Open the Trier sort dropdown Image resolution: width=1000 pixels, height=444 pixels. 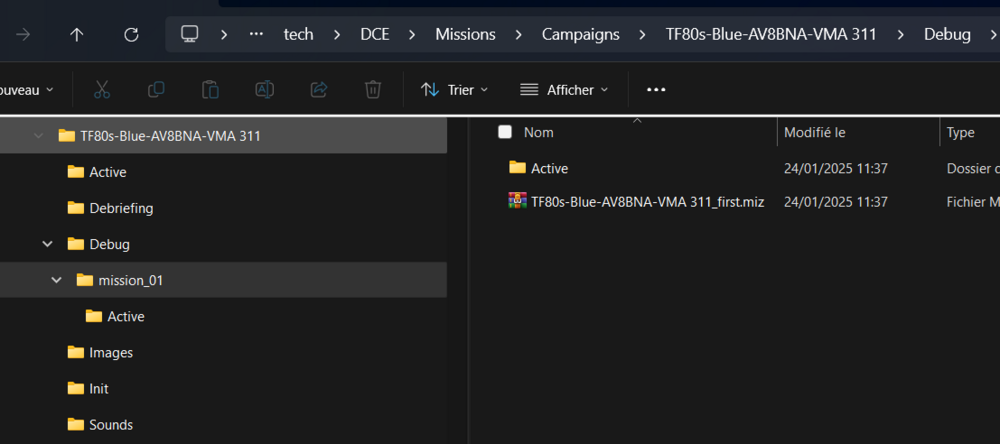click(x=455, y=90)
